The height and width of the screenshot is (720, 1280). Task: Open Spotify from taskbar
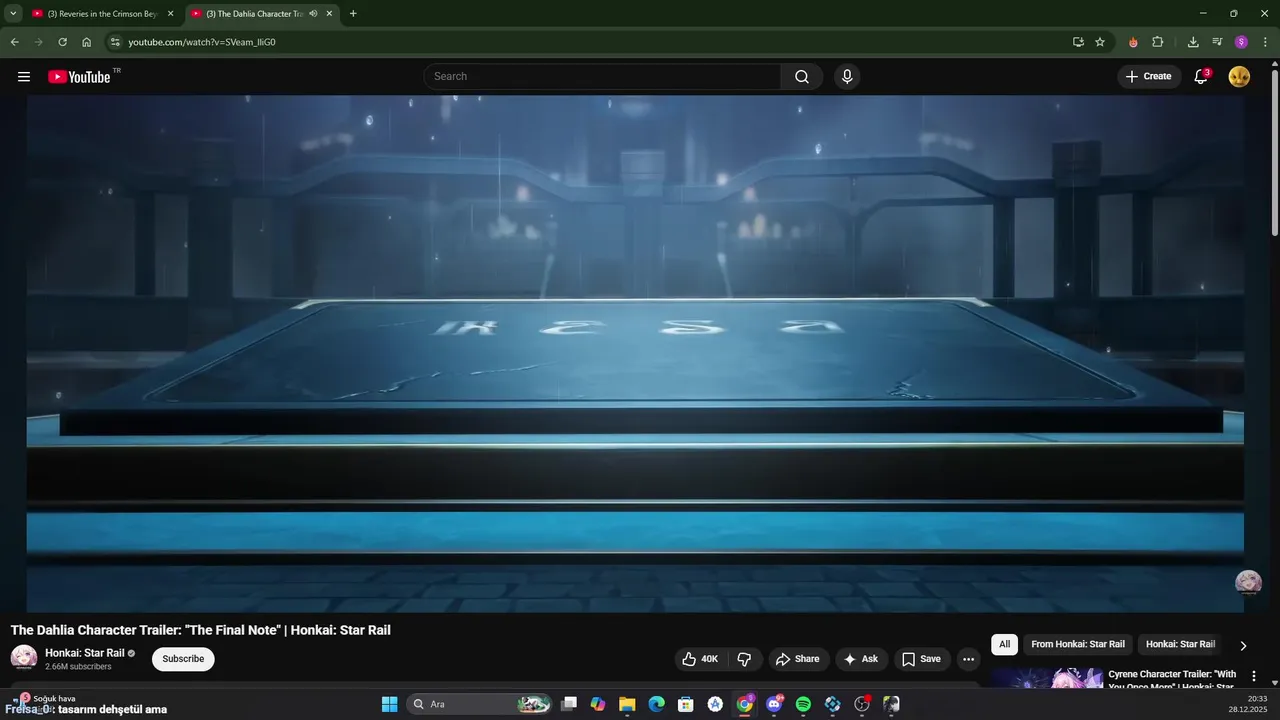[x=803, y=704]
